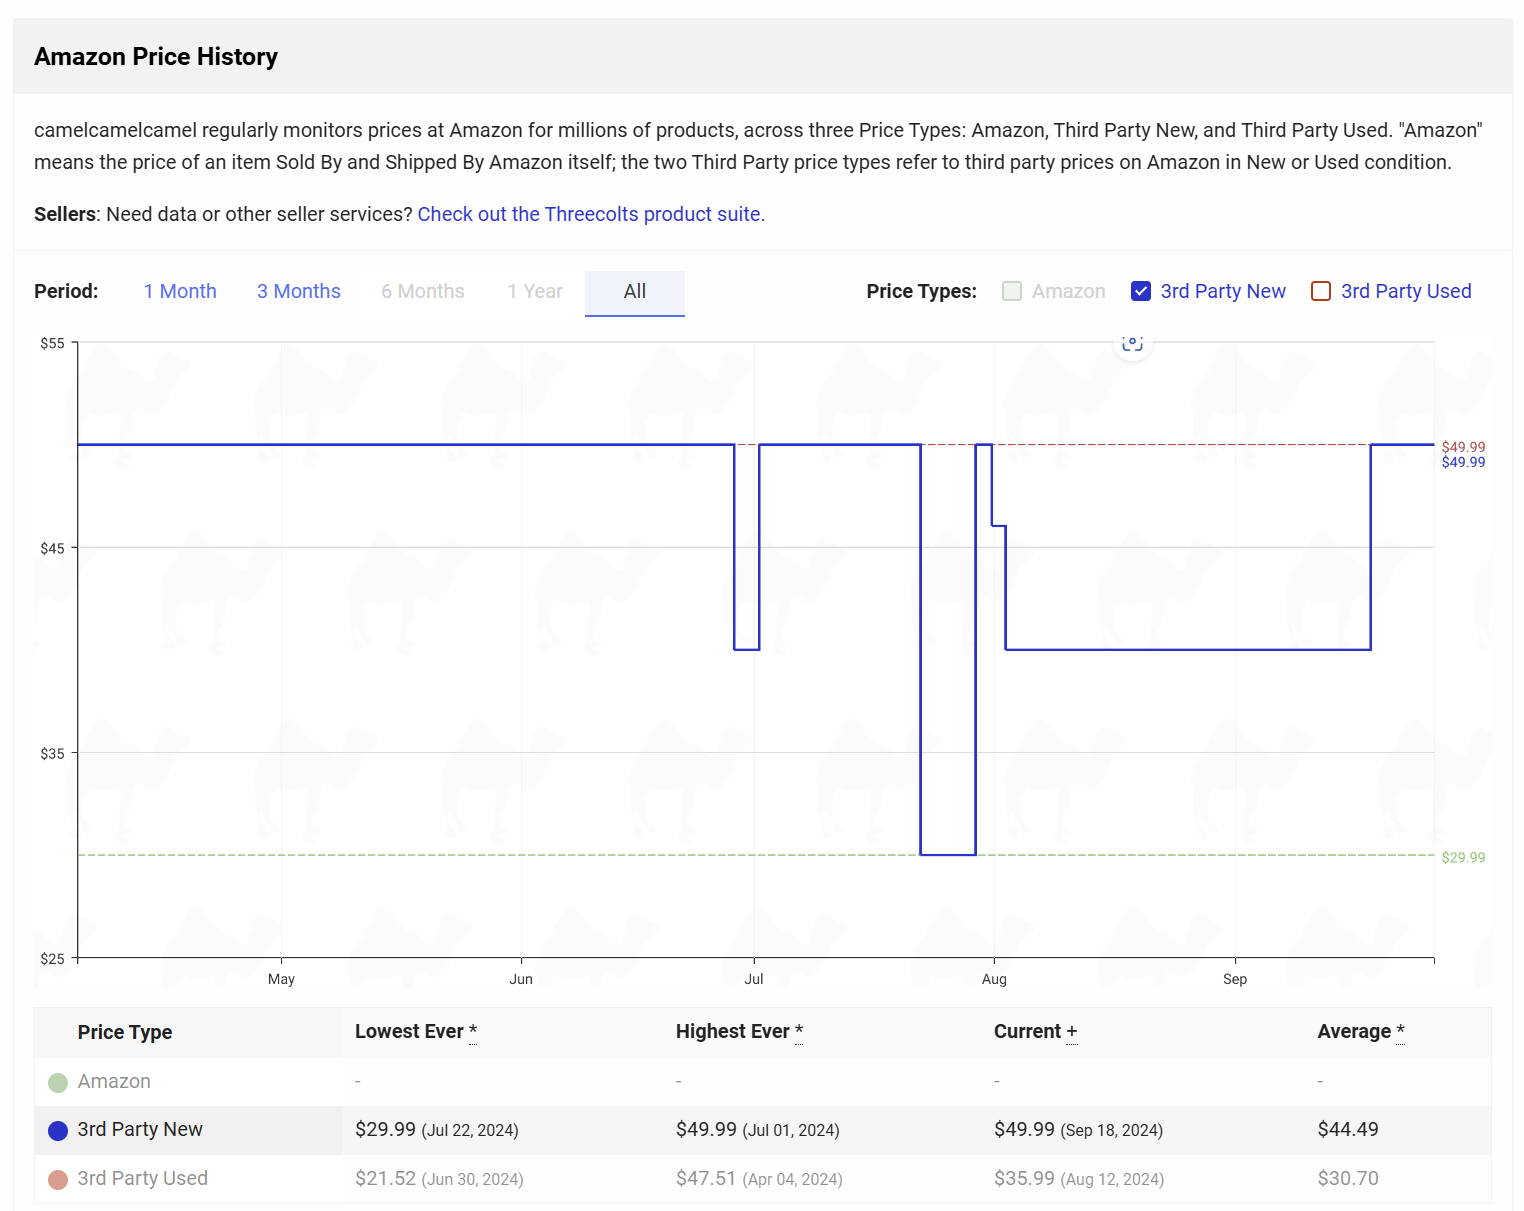1524x1211 pixels.
Task: Select the All period tab
Action: [x=634, y=291]
